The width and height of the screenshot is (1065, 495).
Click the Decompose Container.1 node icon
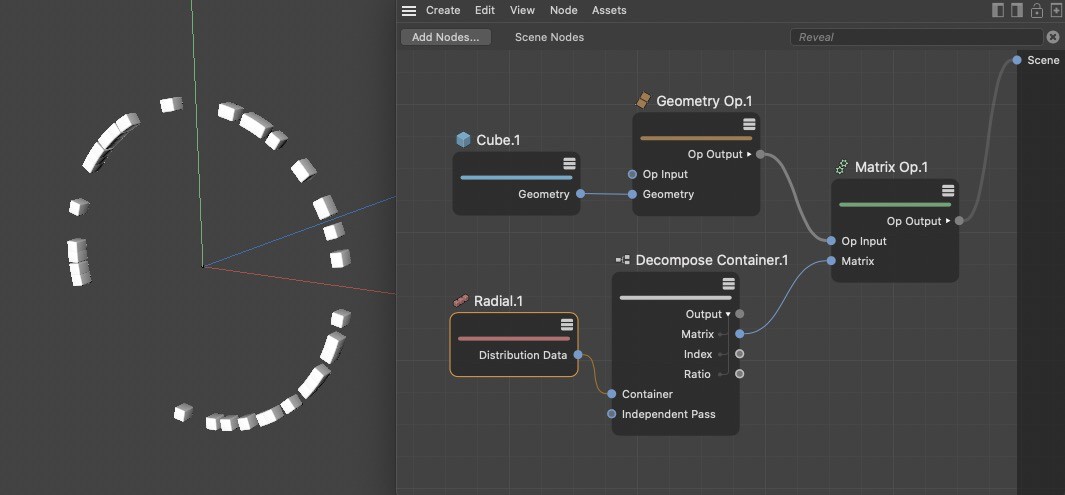click(x=622, y=260)
